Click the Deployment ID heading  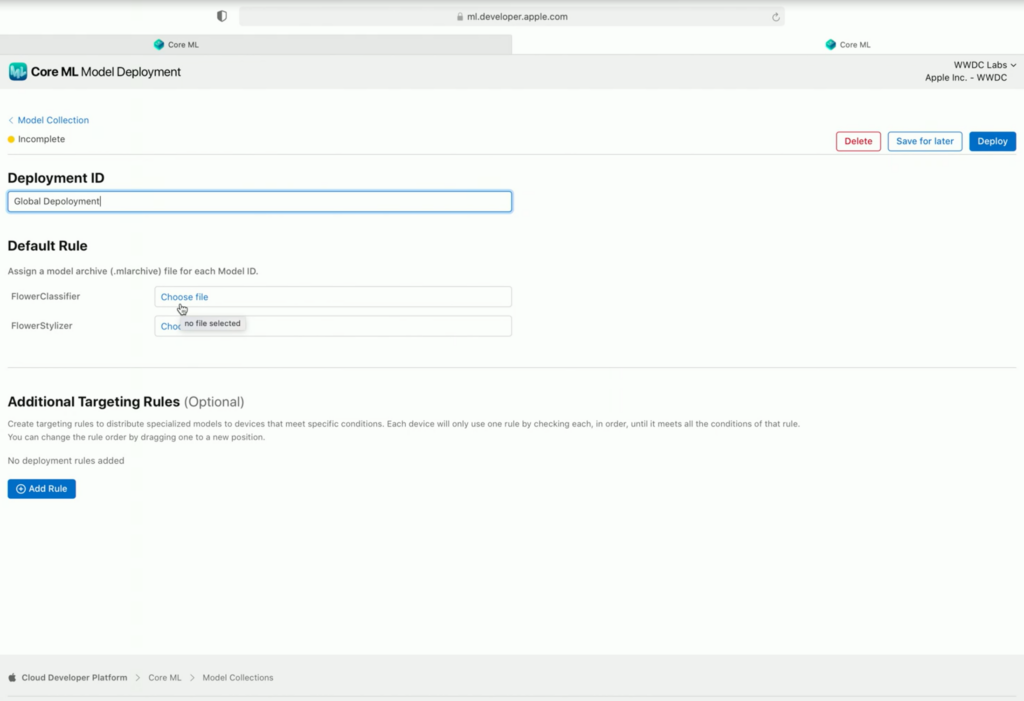coord(56,178)
